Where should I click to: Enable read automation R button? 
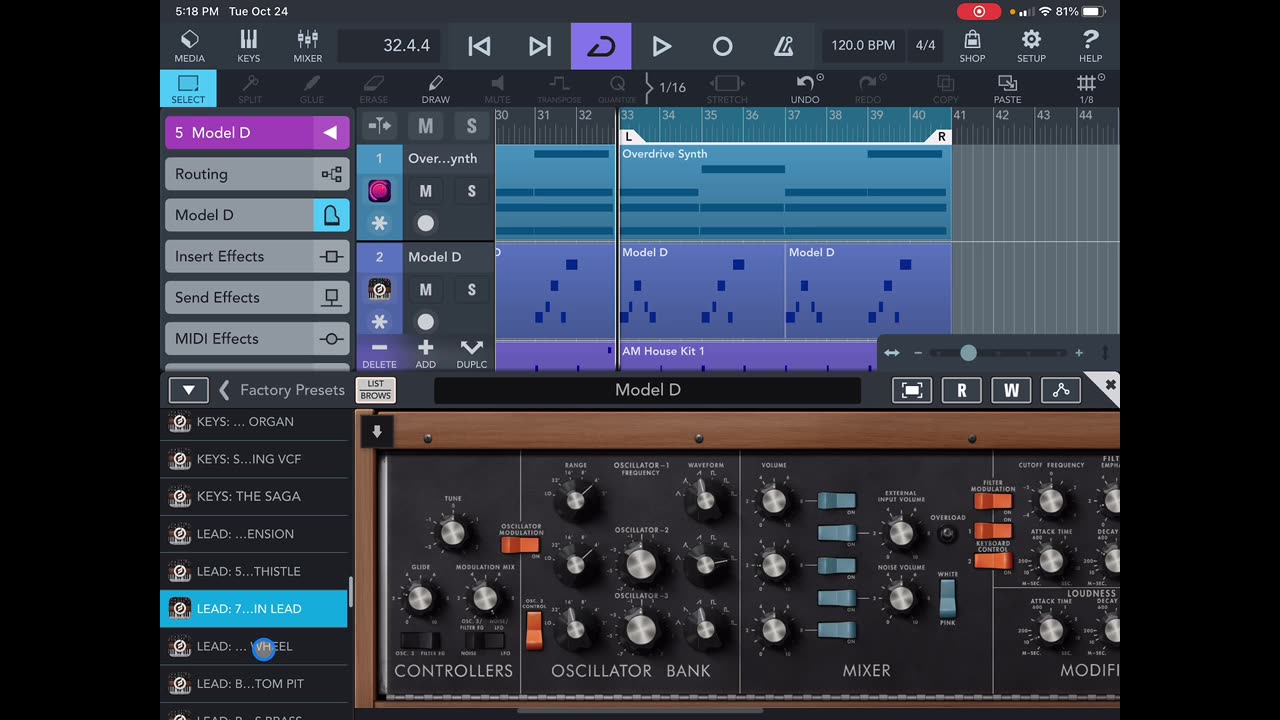click(x=962, y=390)
